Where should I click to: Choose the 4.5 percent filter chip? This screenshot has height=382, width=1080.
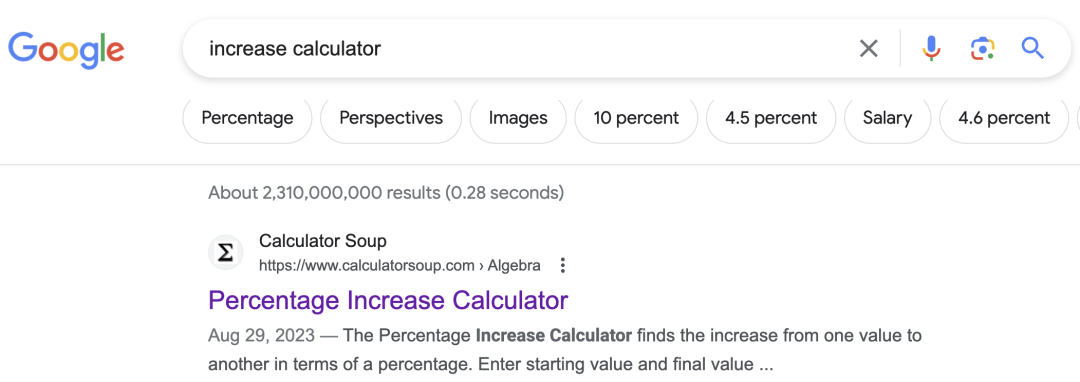coord(771,118)
